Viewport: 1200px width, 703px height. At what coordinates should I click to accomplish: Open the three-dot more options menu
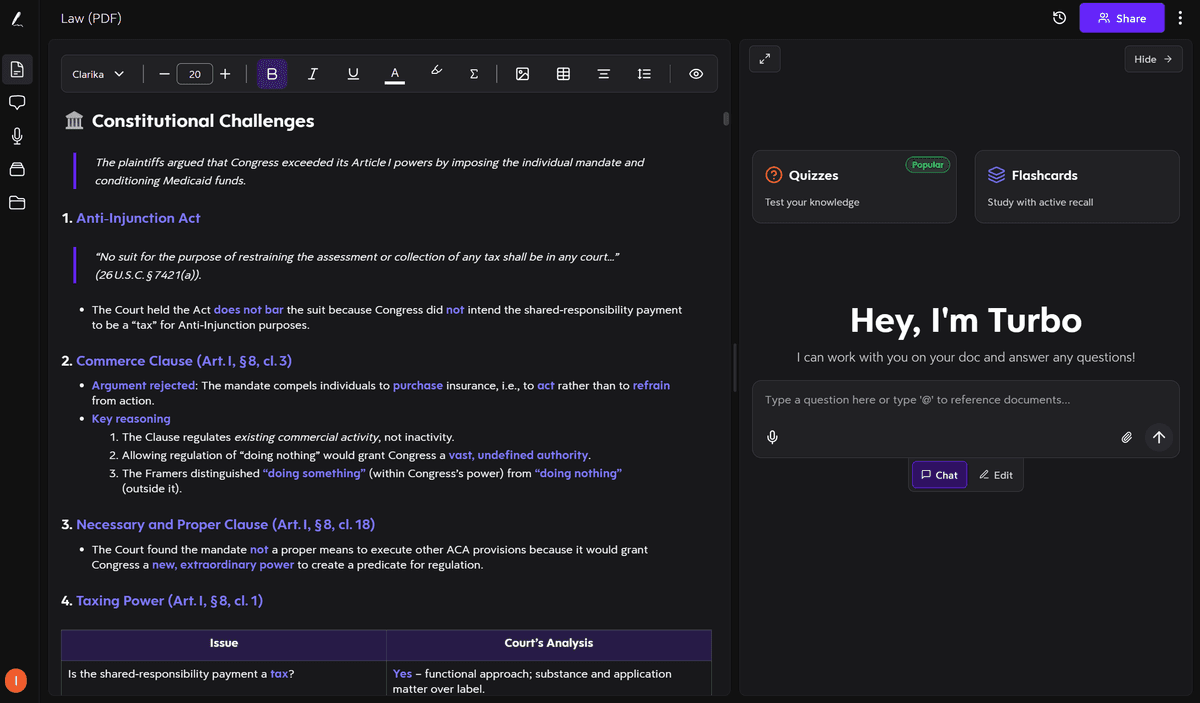(1180, 18)
